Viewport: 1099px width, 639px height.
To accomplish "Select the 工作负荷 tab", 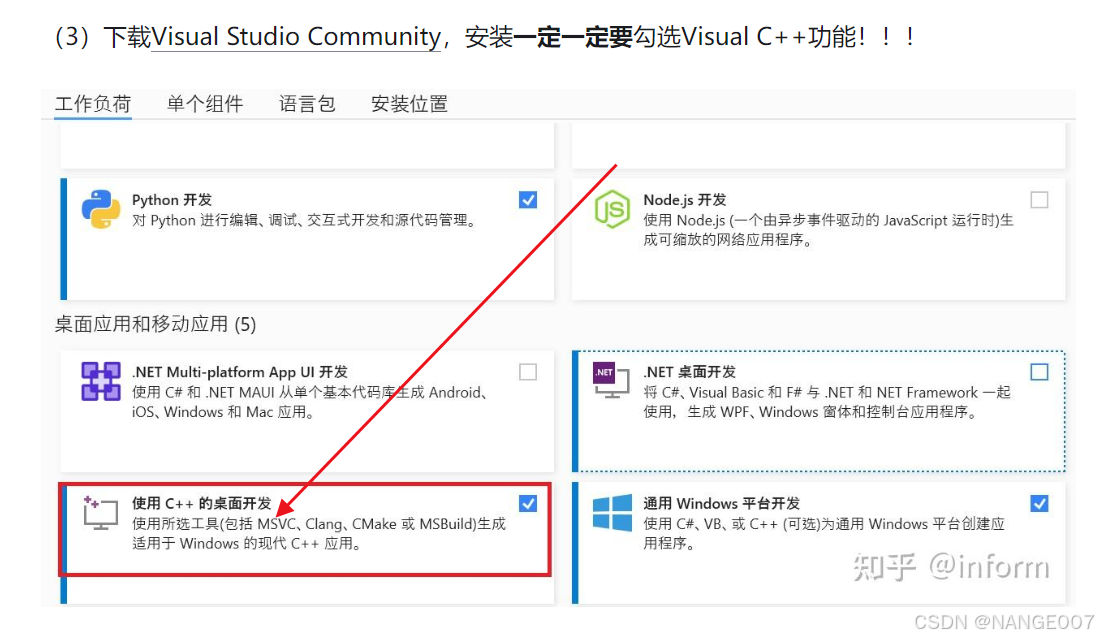I will tap(92, 103).
